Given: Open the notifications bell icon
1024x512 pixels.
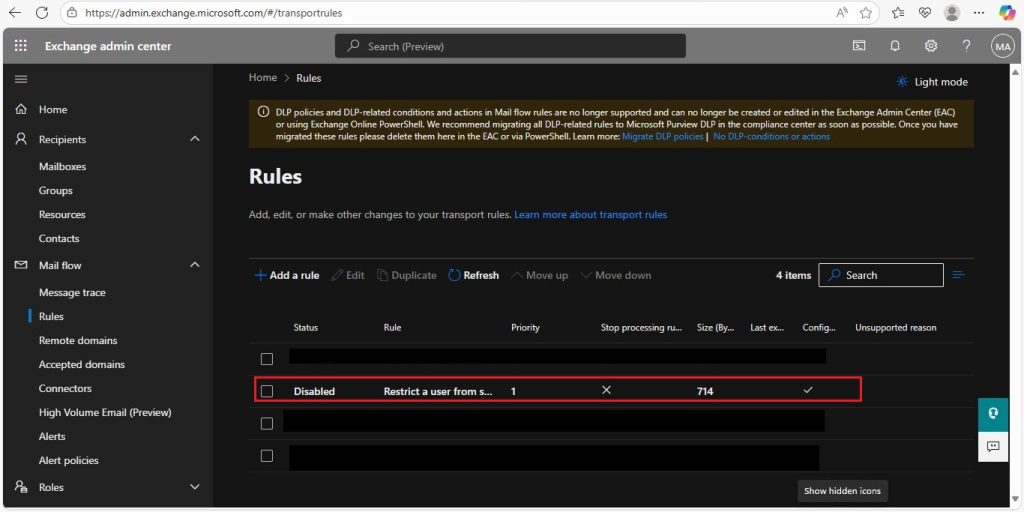Looking at the screenshot, I should point(895,46).
